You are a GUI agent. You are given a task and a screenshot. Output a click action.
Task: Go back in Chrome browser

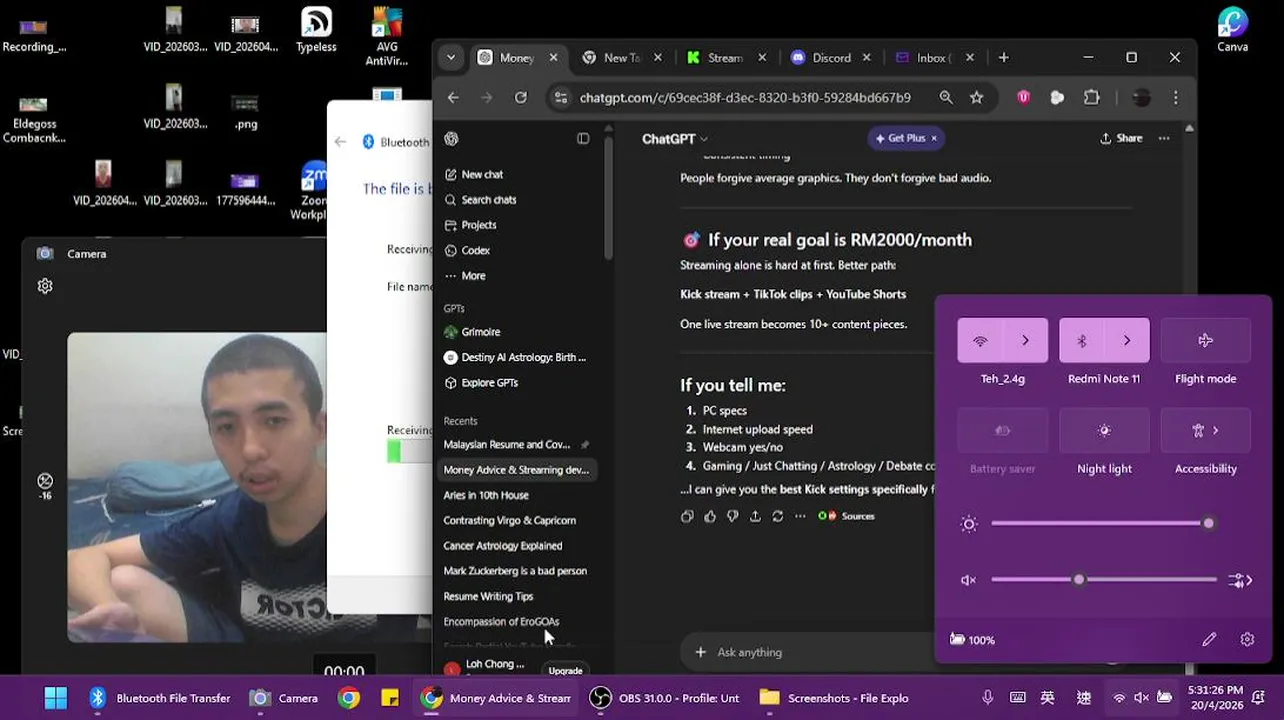[x=453, y=97]
